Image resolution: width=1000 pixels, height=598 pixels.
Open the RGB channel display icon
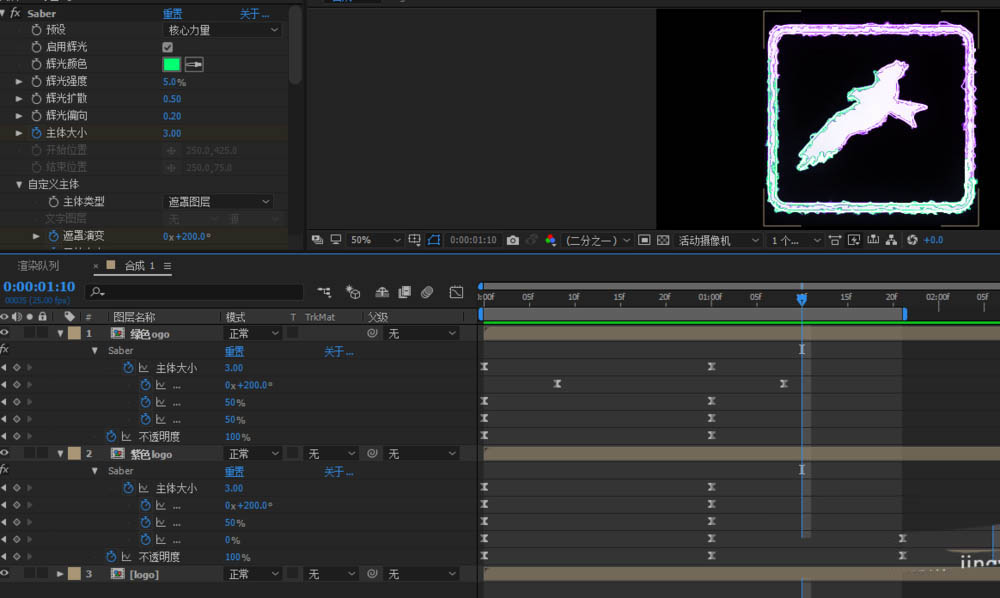550,240
